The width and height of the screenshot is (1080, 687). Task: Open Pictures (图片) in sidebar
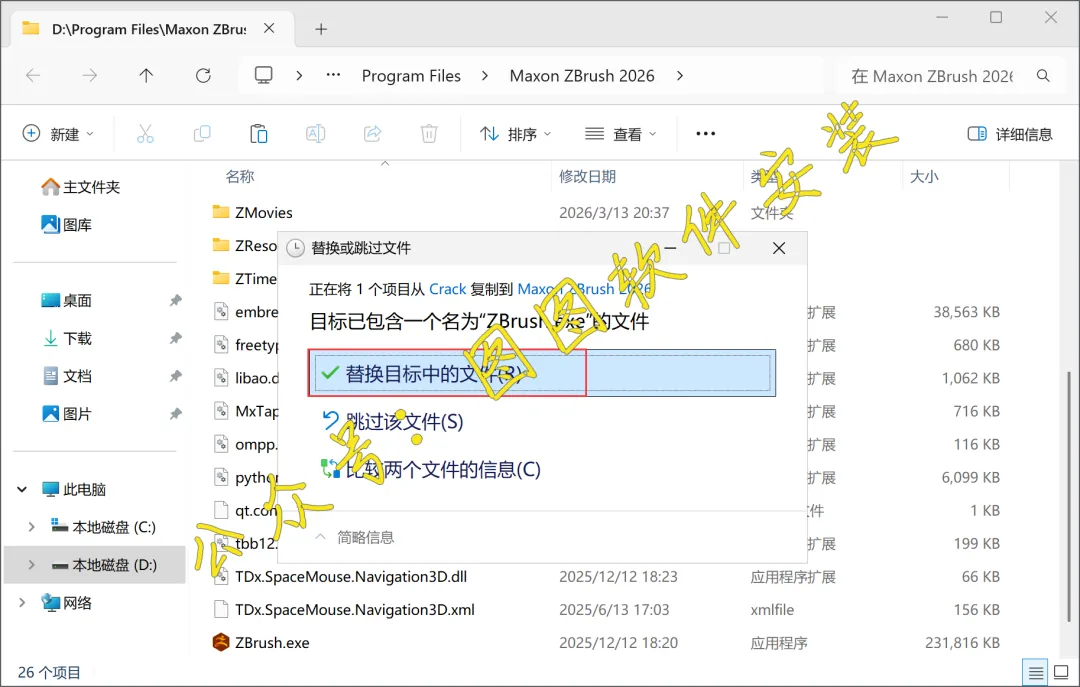pos(67,414)
